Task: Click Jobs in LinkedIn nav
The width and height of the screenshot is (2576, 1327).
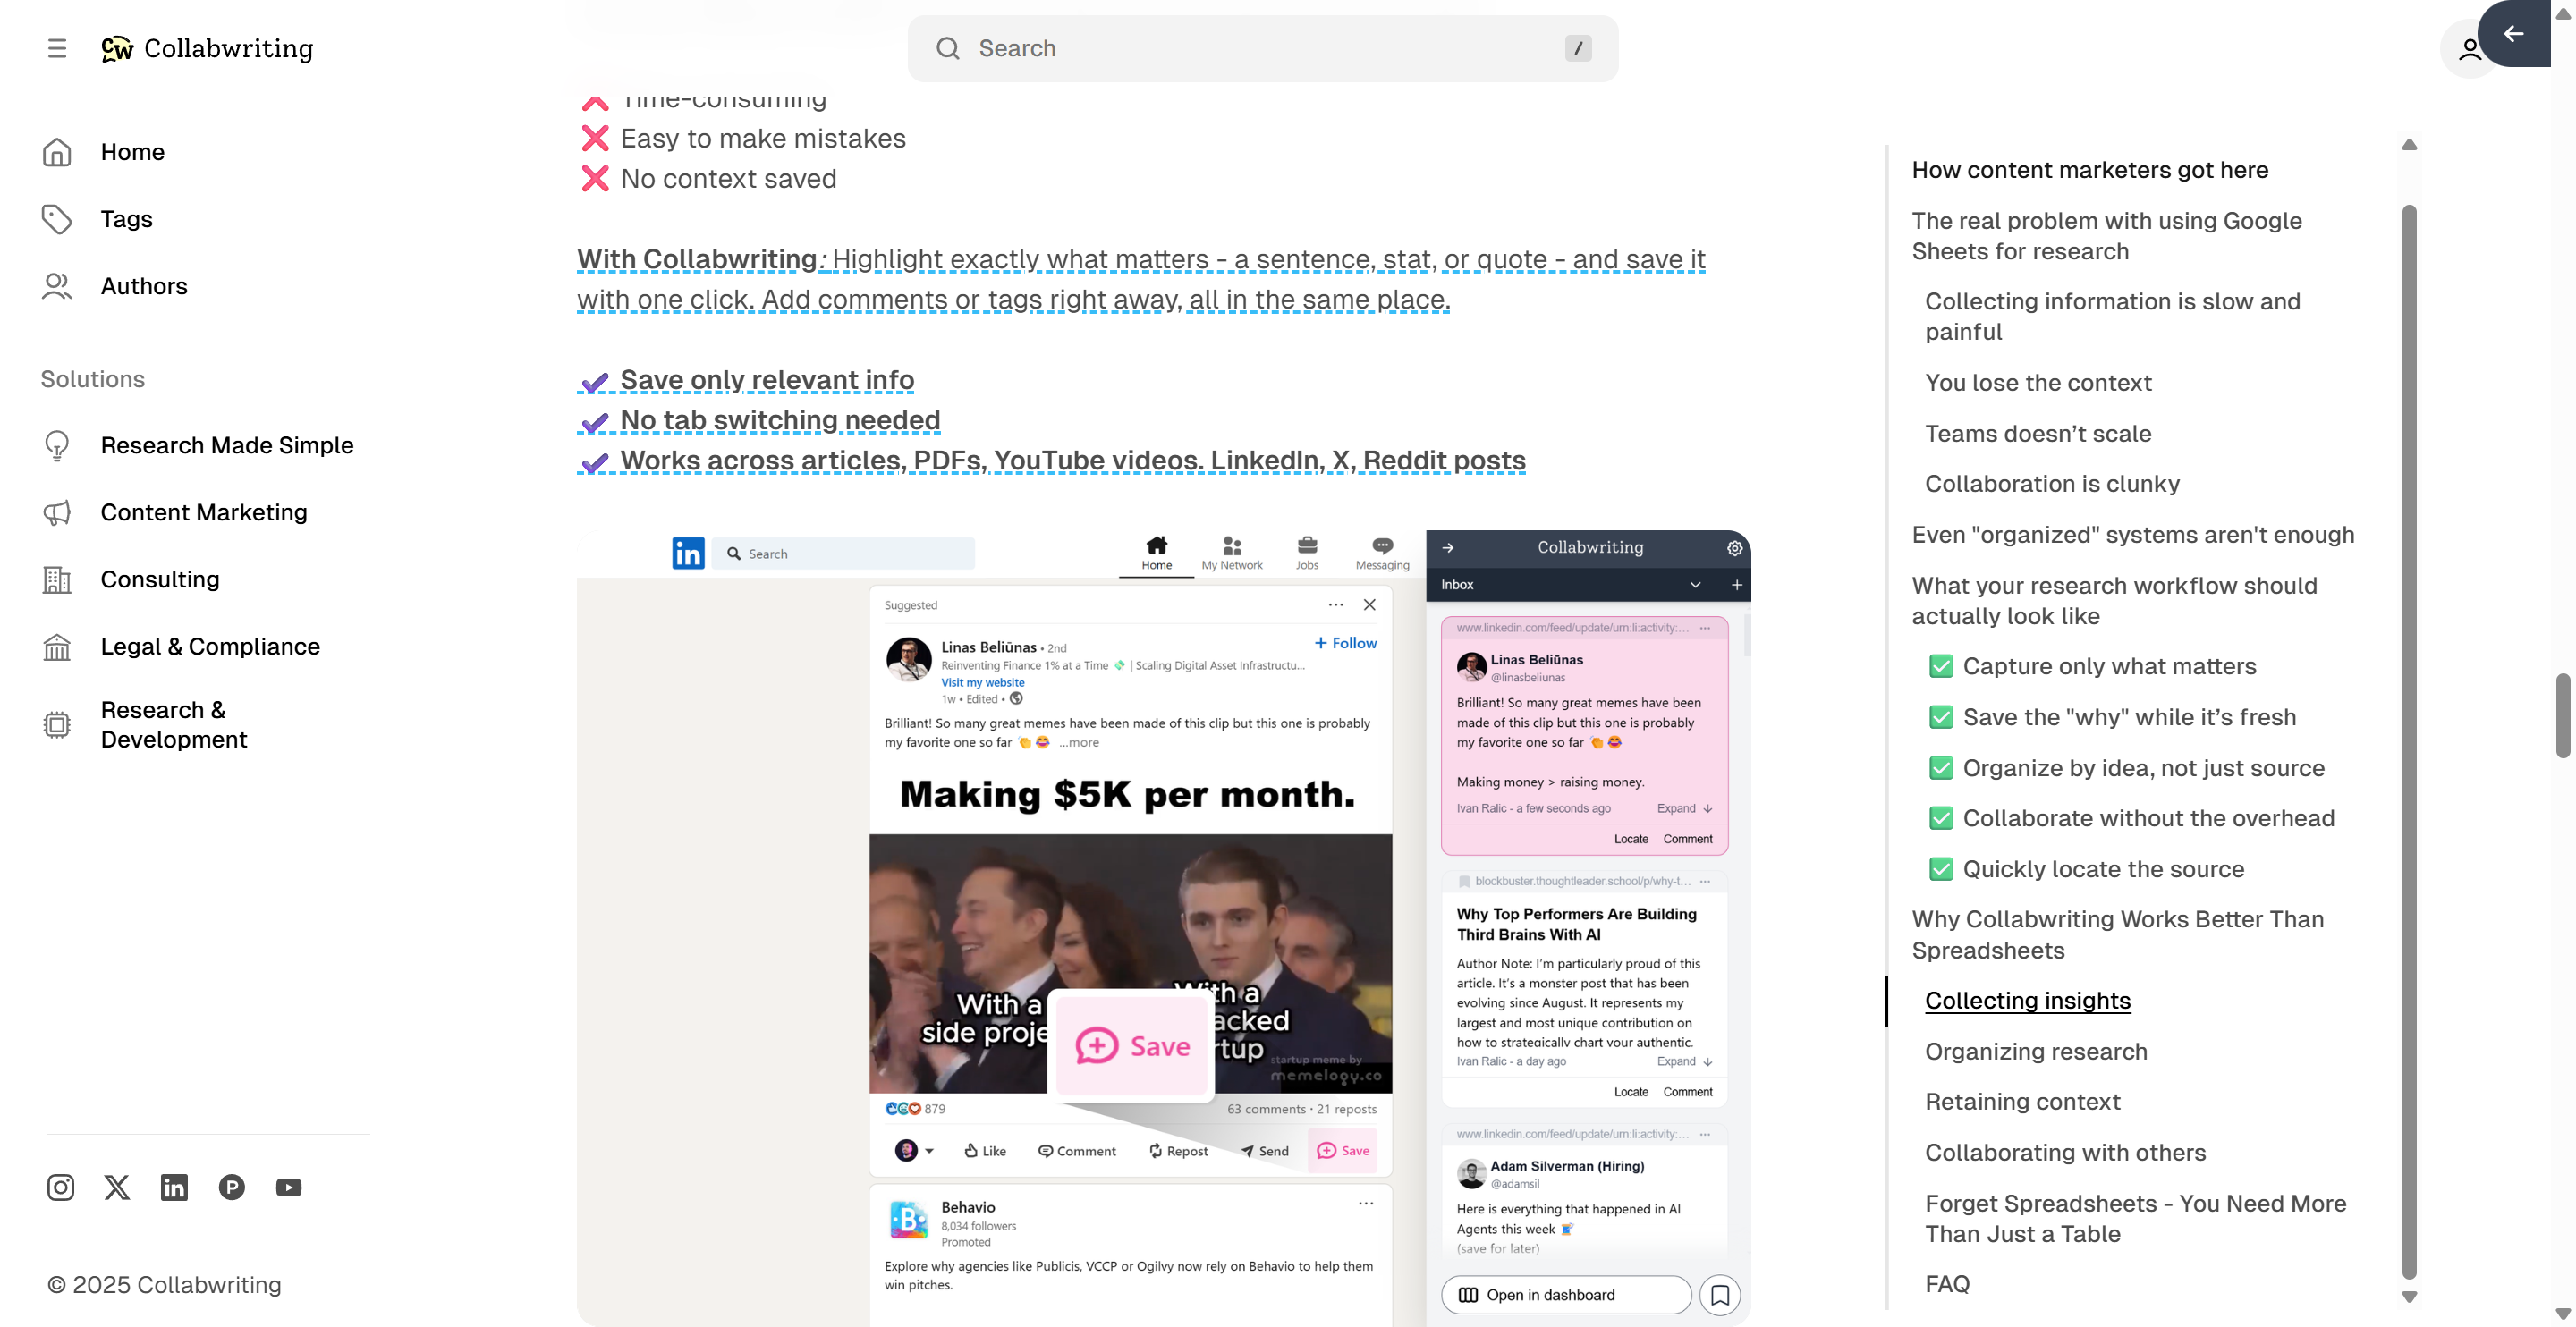Action: (x=1306, y=553)
